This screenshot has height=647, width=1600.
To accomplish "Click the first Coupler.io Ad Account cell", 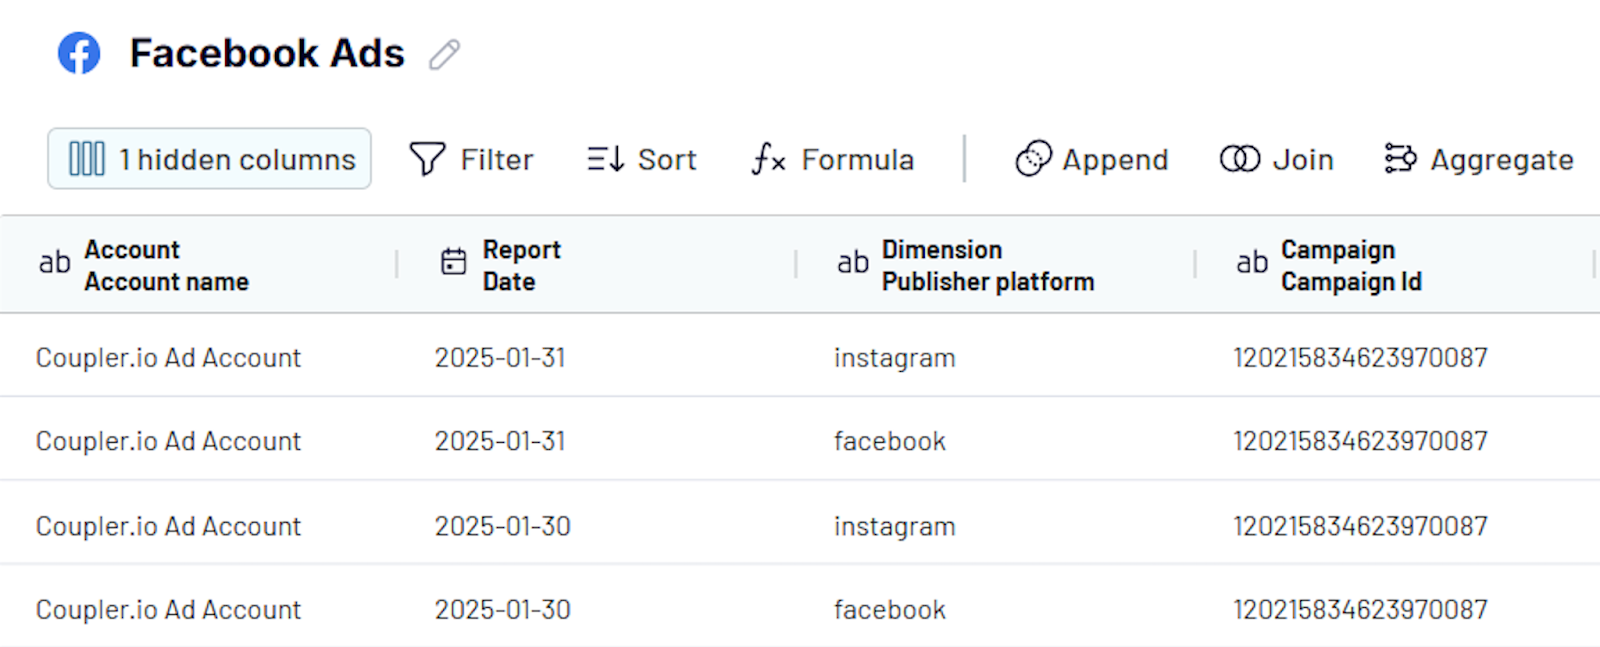I will click(x=168, y=358).
